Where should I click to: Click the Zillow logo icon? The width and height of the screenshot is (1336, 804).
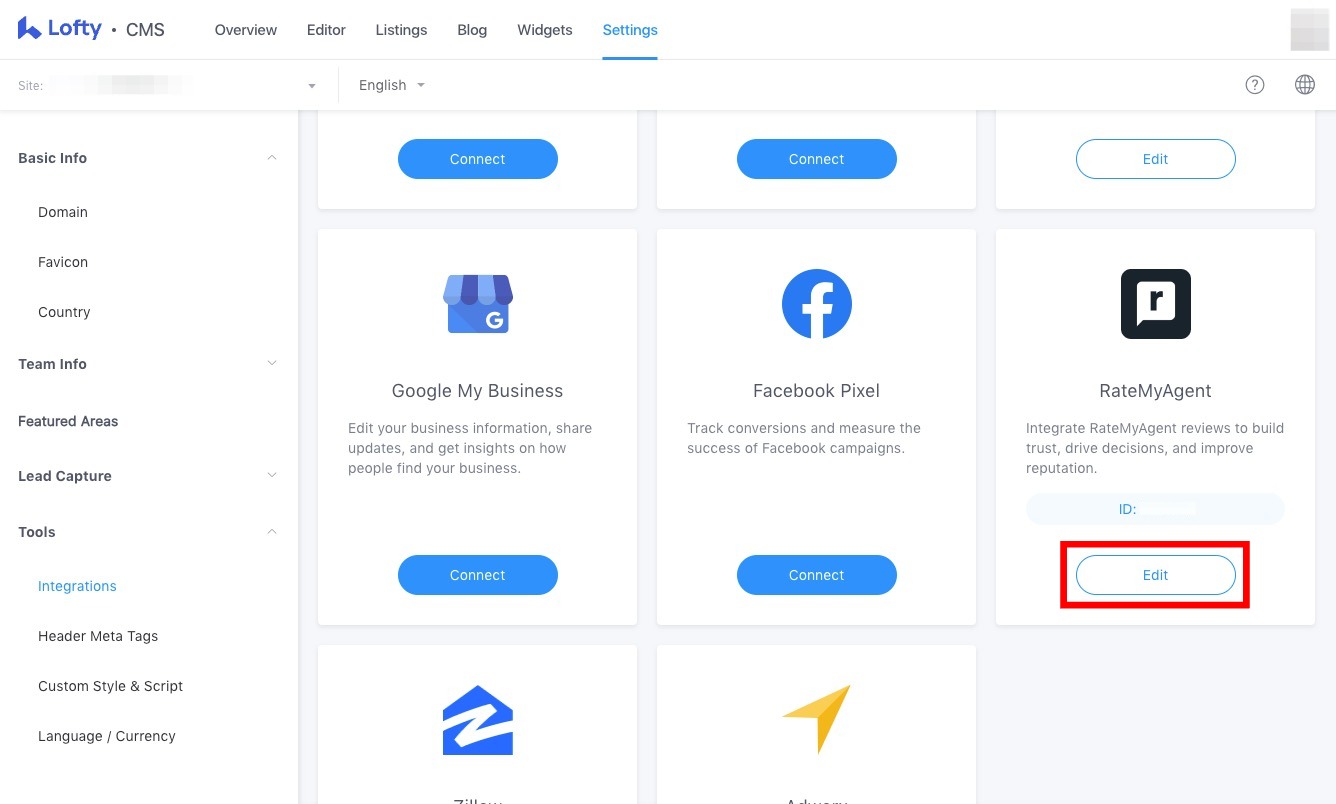478,720
